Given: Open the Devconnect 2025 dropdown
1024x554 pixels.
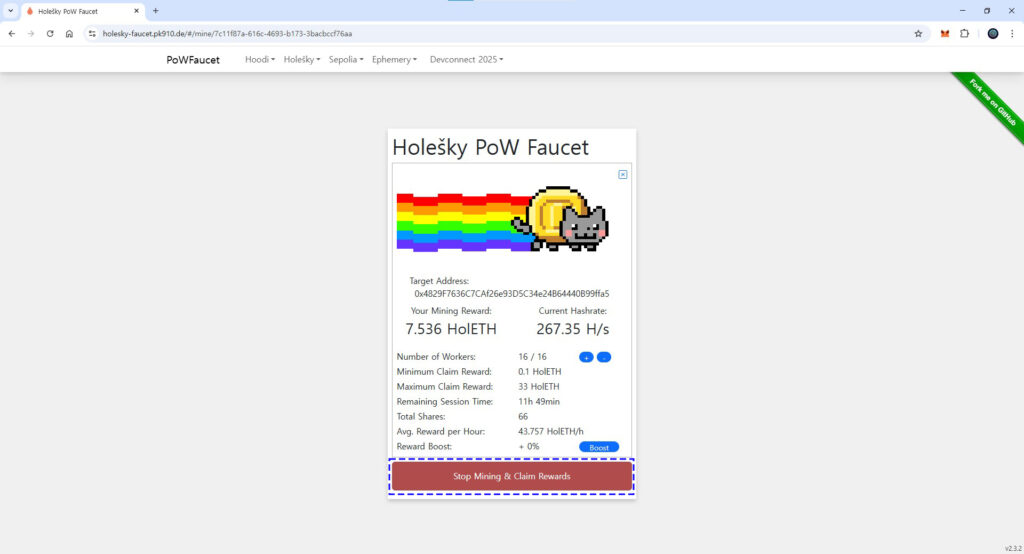Looking at the screenshot, I should [x=466, y=60].
